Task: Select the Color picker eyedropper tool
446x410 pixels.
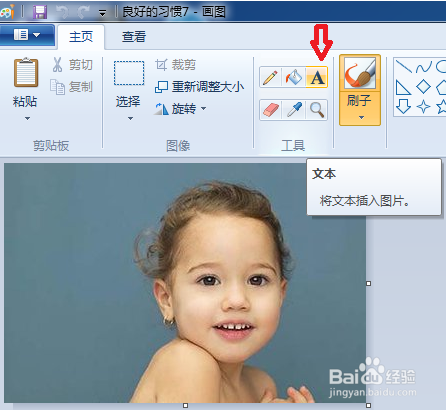Action: click(x=294, y=110)
